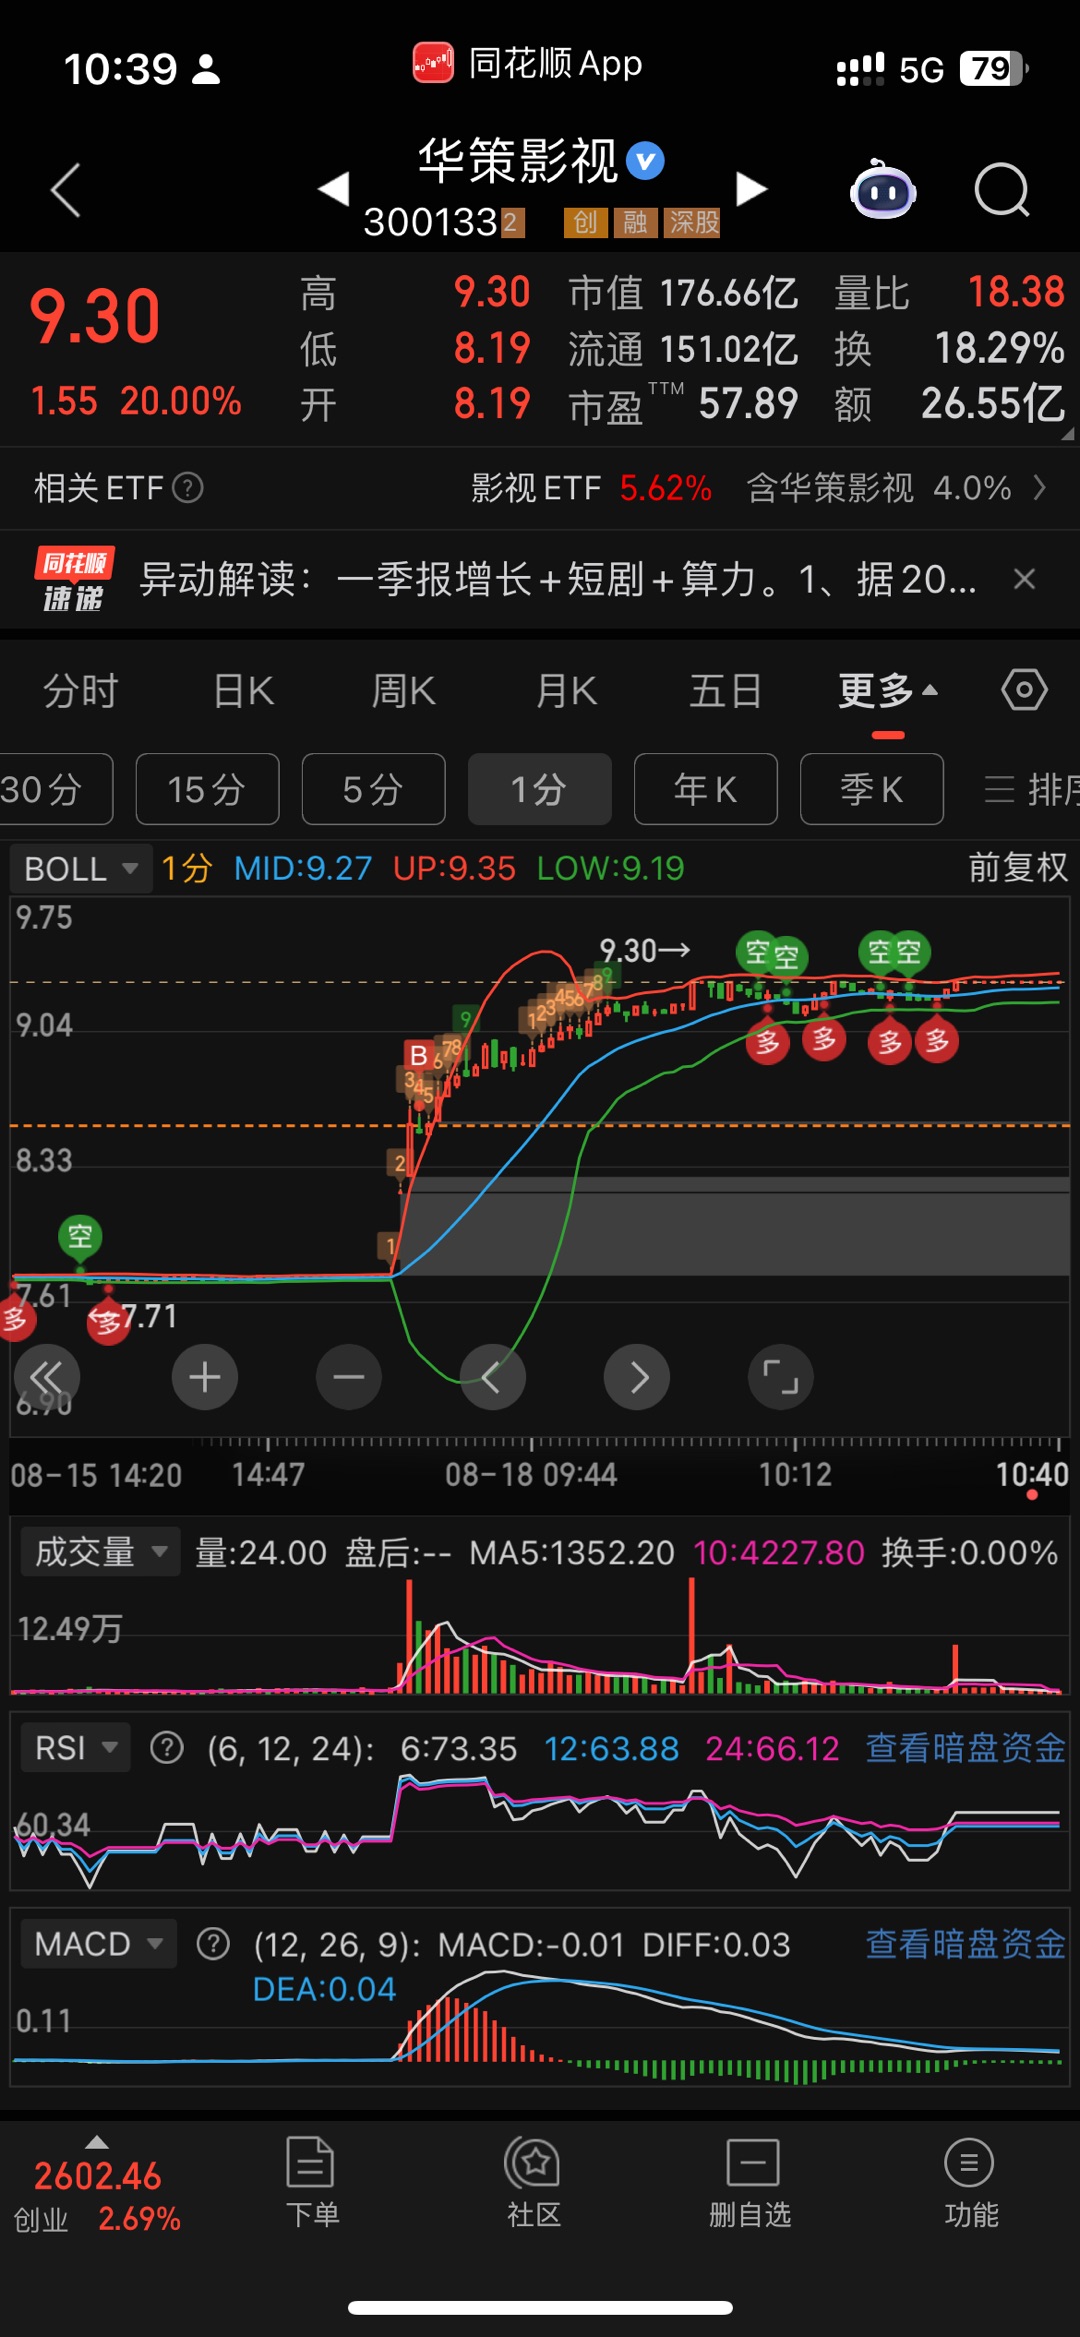Open 功能 functions menu
The height and width of the screenshot is (2337, 1080).
970,2182
